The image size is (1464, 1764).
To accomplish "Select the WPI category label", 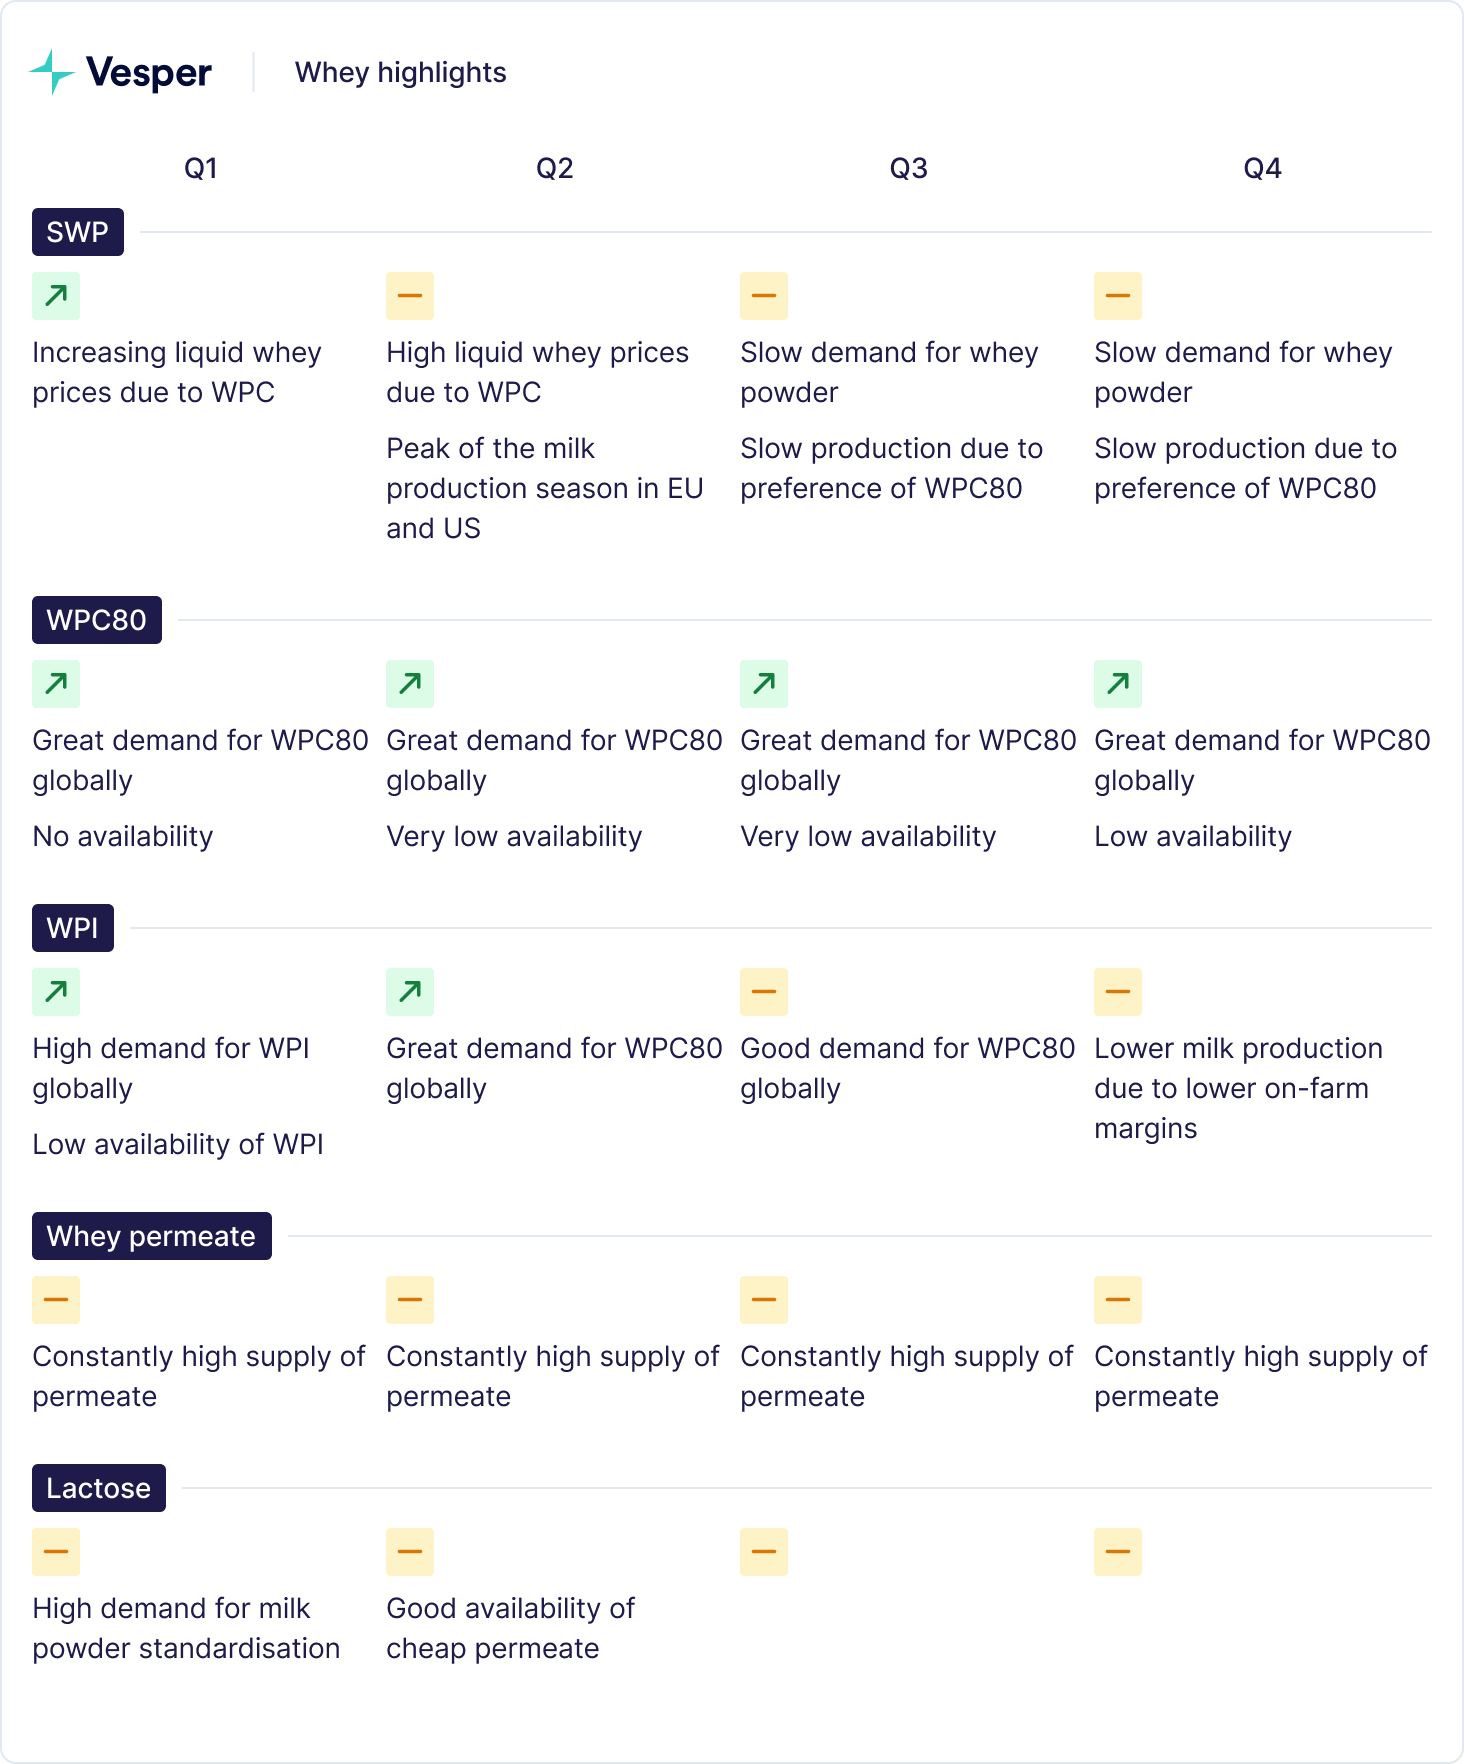I will pyautogui.click(x=73, y=928).
